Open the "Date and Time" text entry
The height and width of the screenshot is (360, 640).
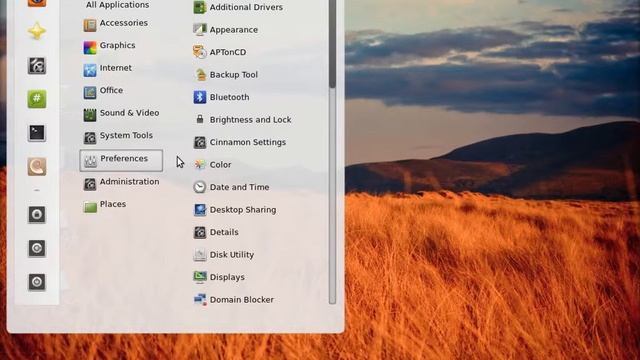(x=239, y=187)
